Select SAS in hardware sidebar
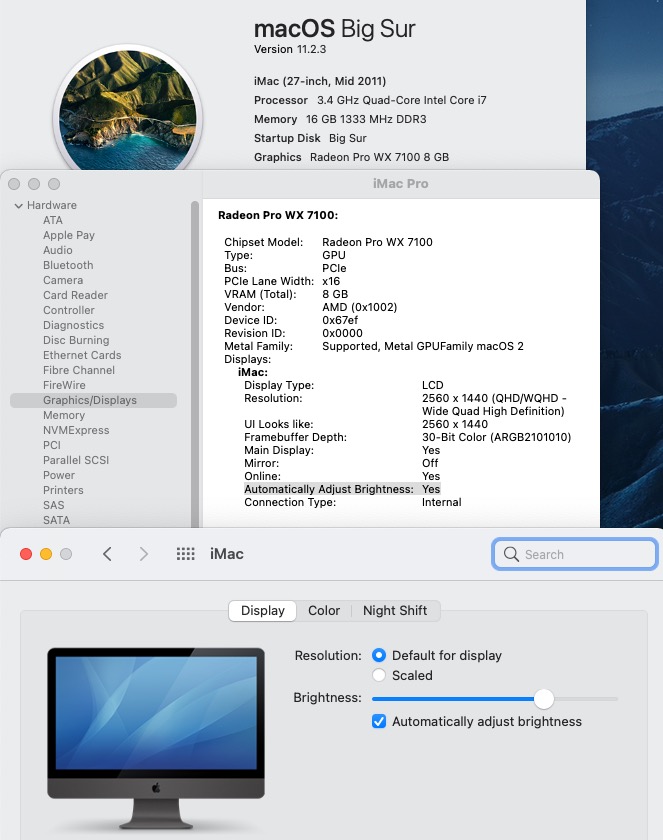 pos(54,505)
